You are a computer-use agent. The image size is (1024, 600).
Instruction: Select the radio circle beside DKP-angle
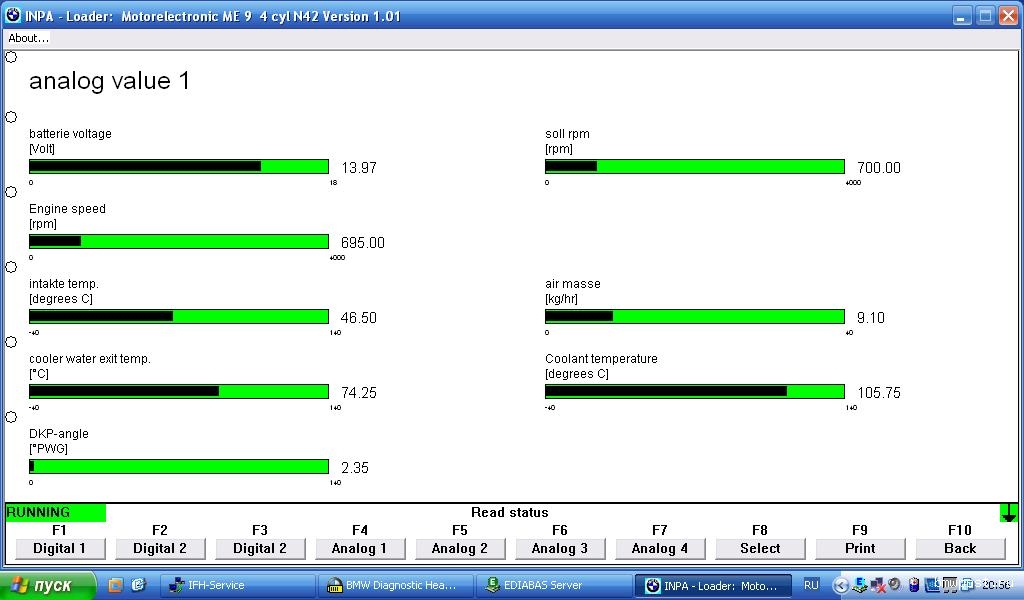11,417
